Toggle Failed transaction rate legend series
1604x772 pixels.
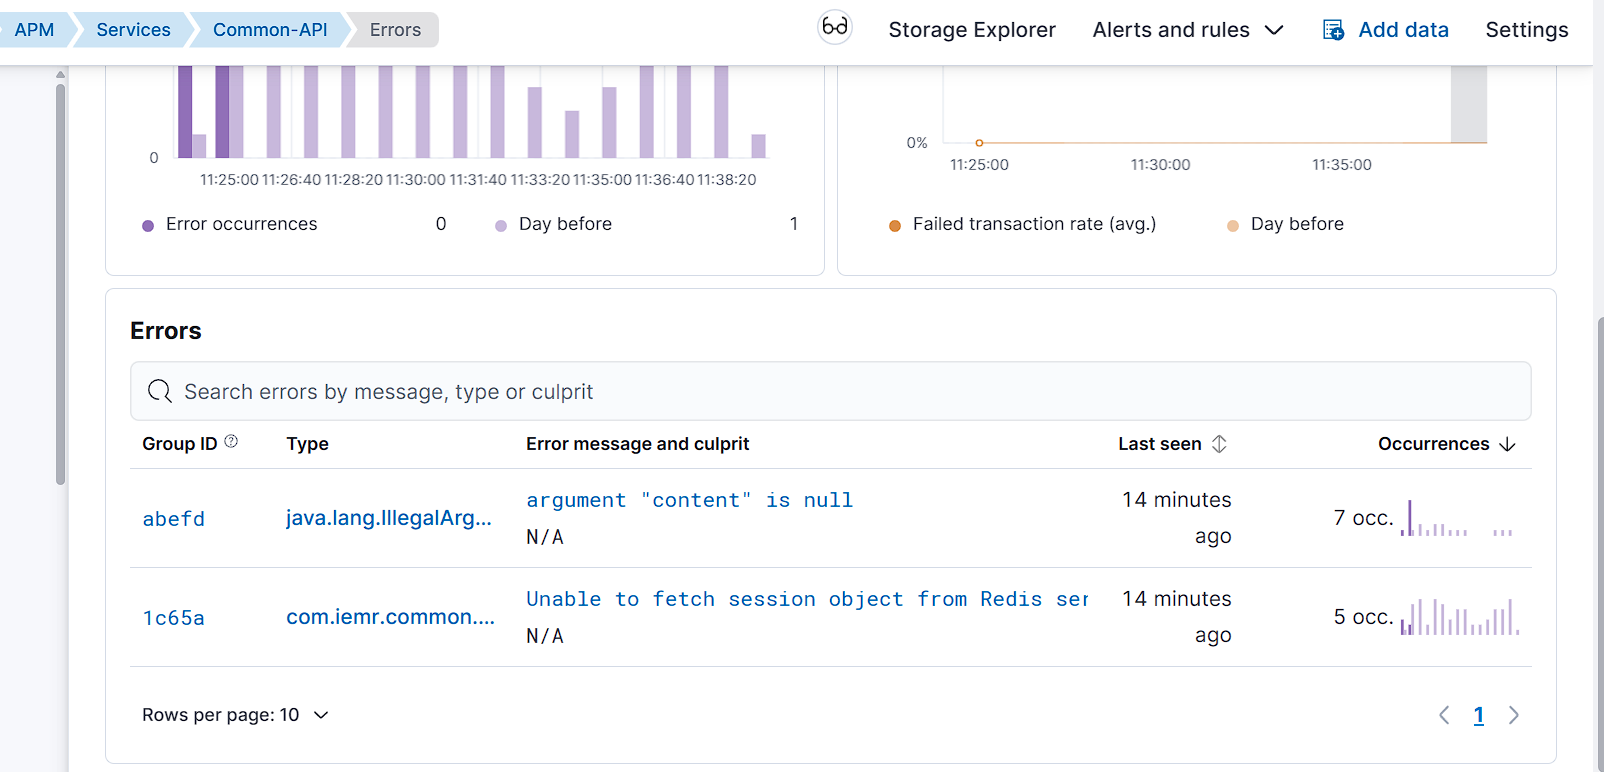pos(1033,224)
